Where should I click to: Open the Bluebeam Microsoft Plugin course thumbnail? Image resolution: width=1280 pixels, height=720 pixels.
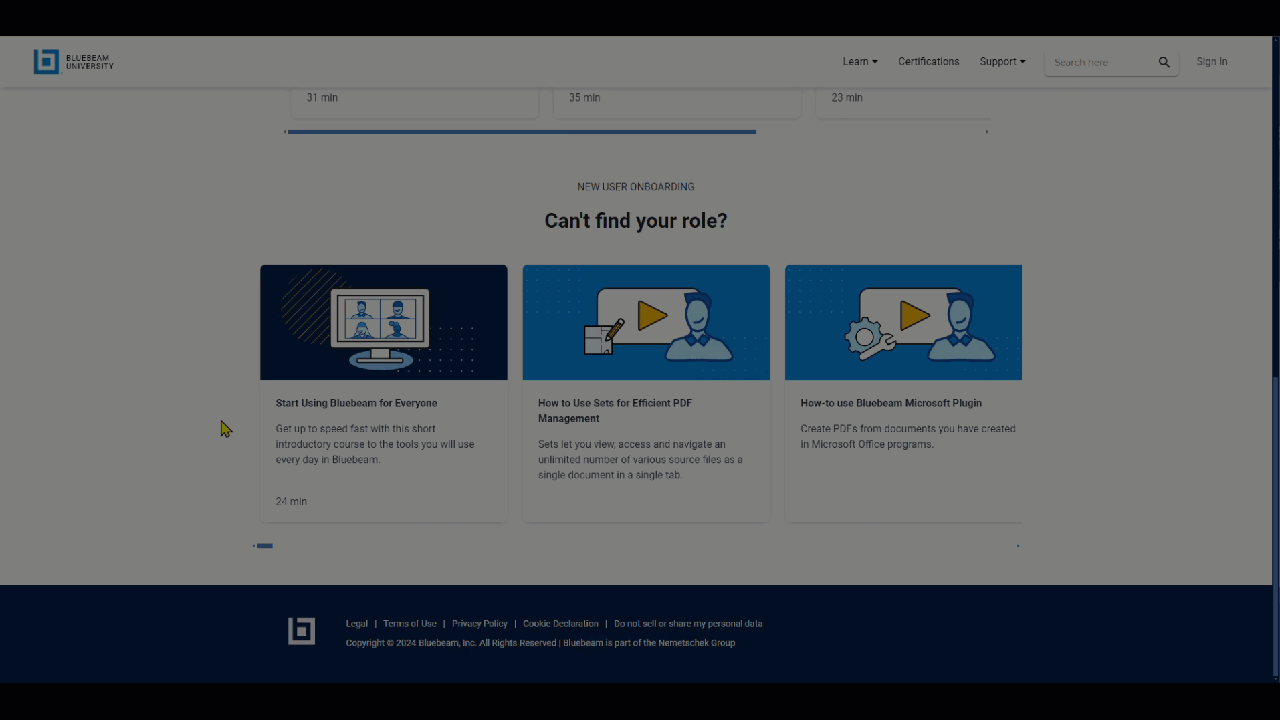click(x=903, y=322)
